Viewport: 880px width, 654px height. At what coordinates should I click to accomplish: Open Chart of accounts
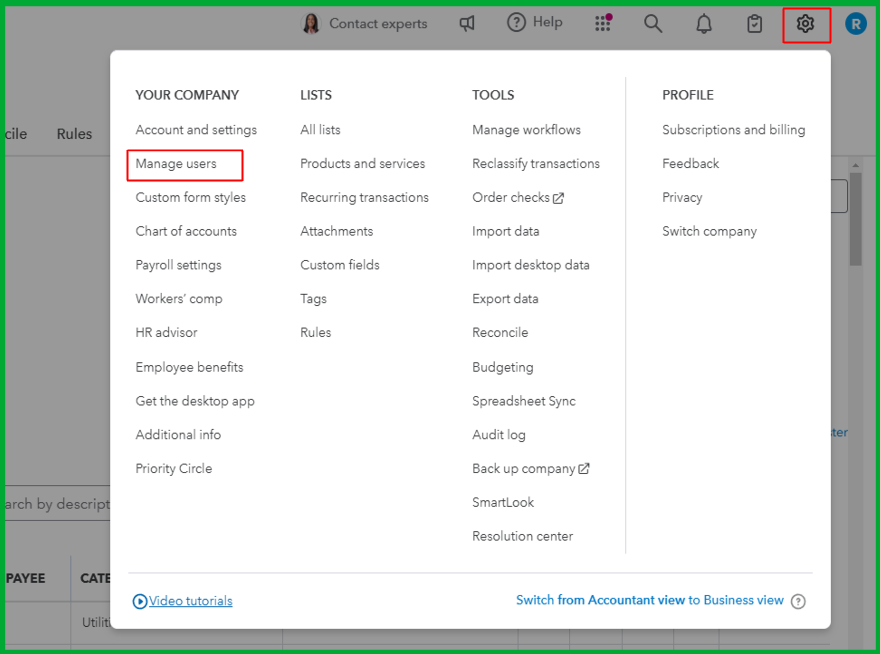click(x=186, y=231)
